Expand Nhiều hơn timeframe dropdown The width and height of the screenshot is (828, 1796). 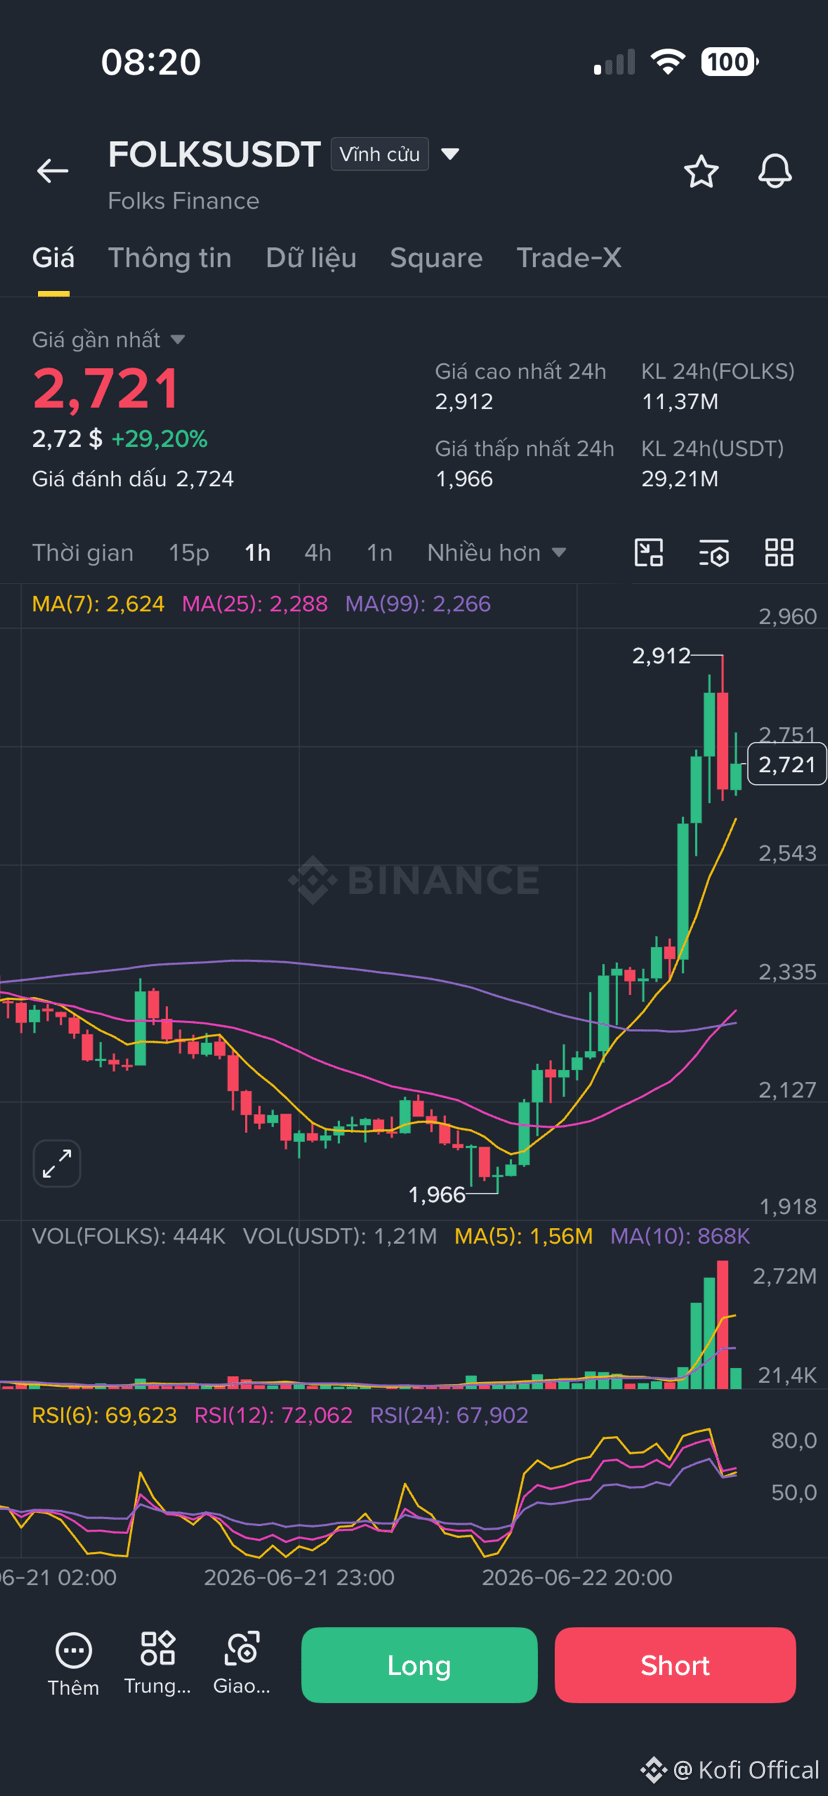[x=497, y=552]
